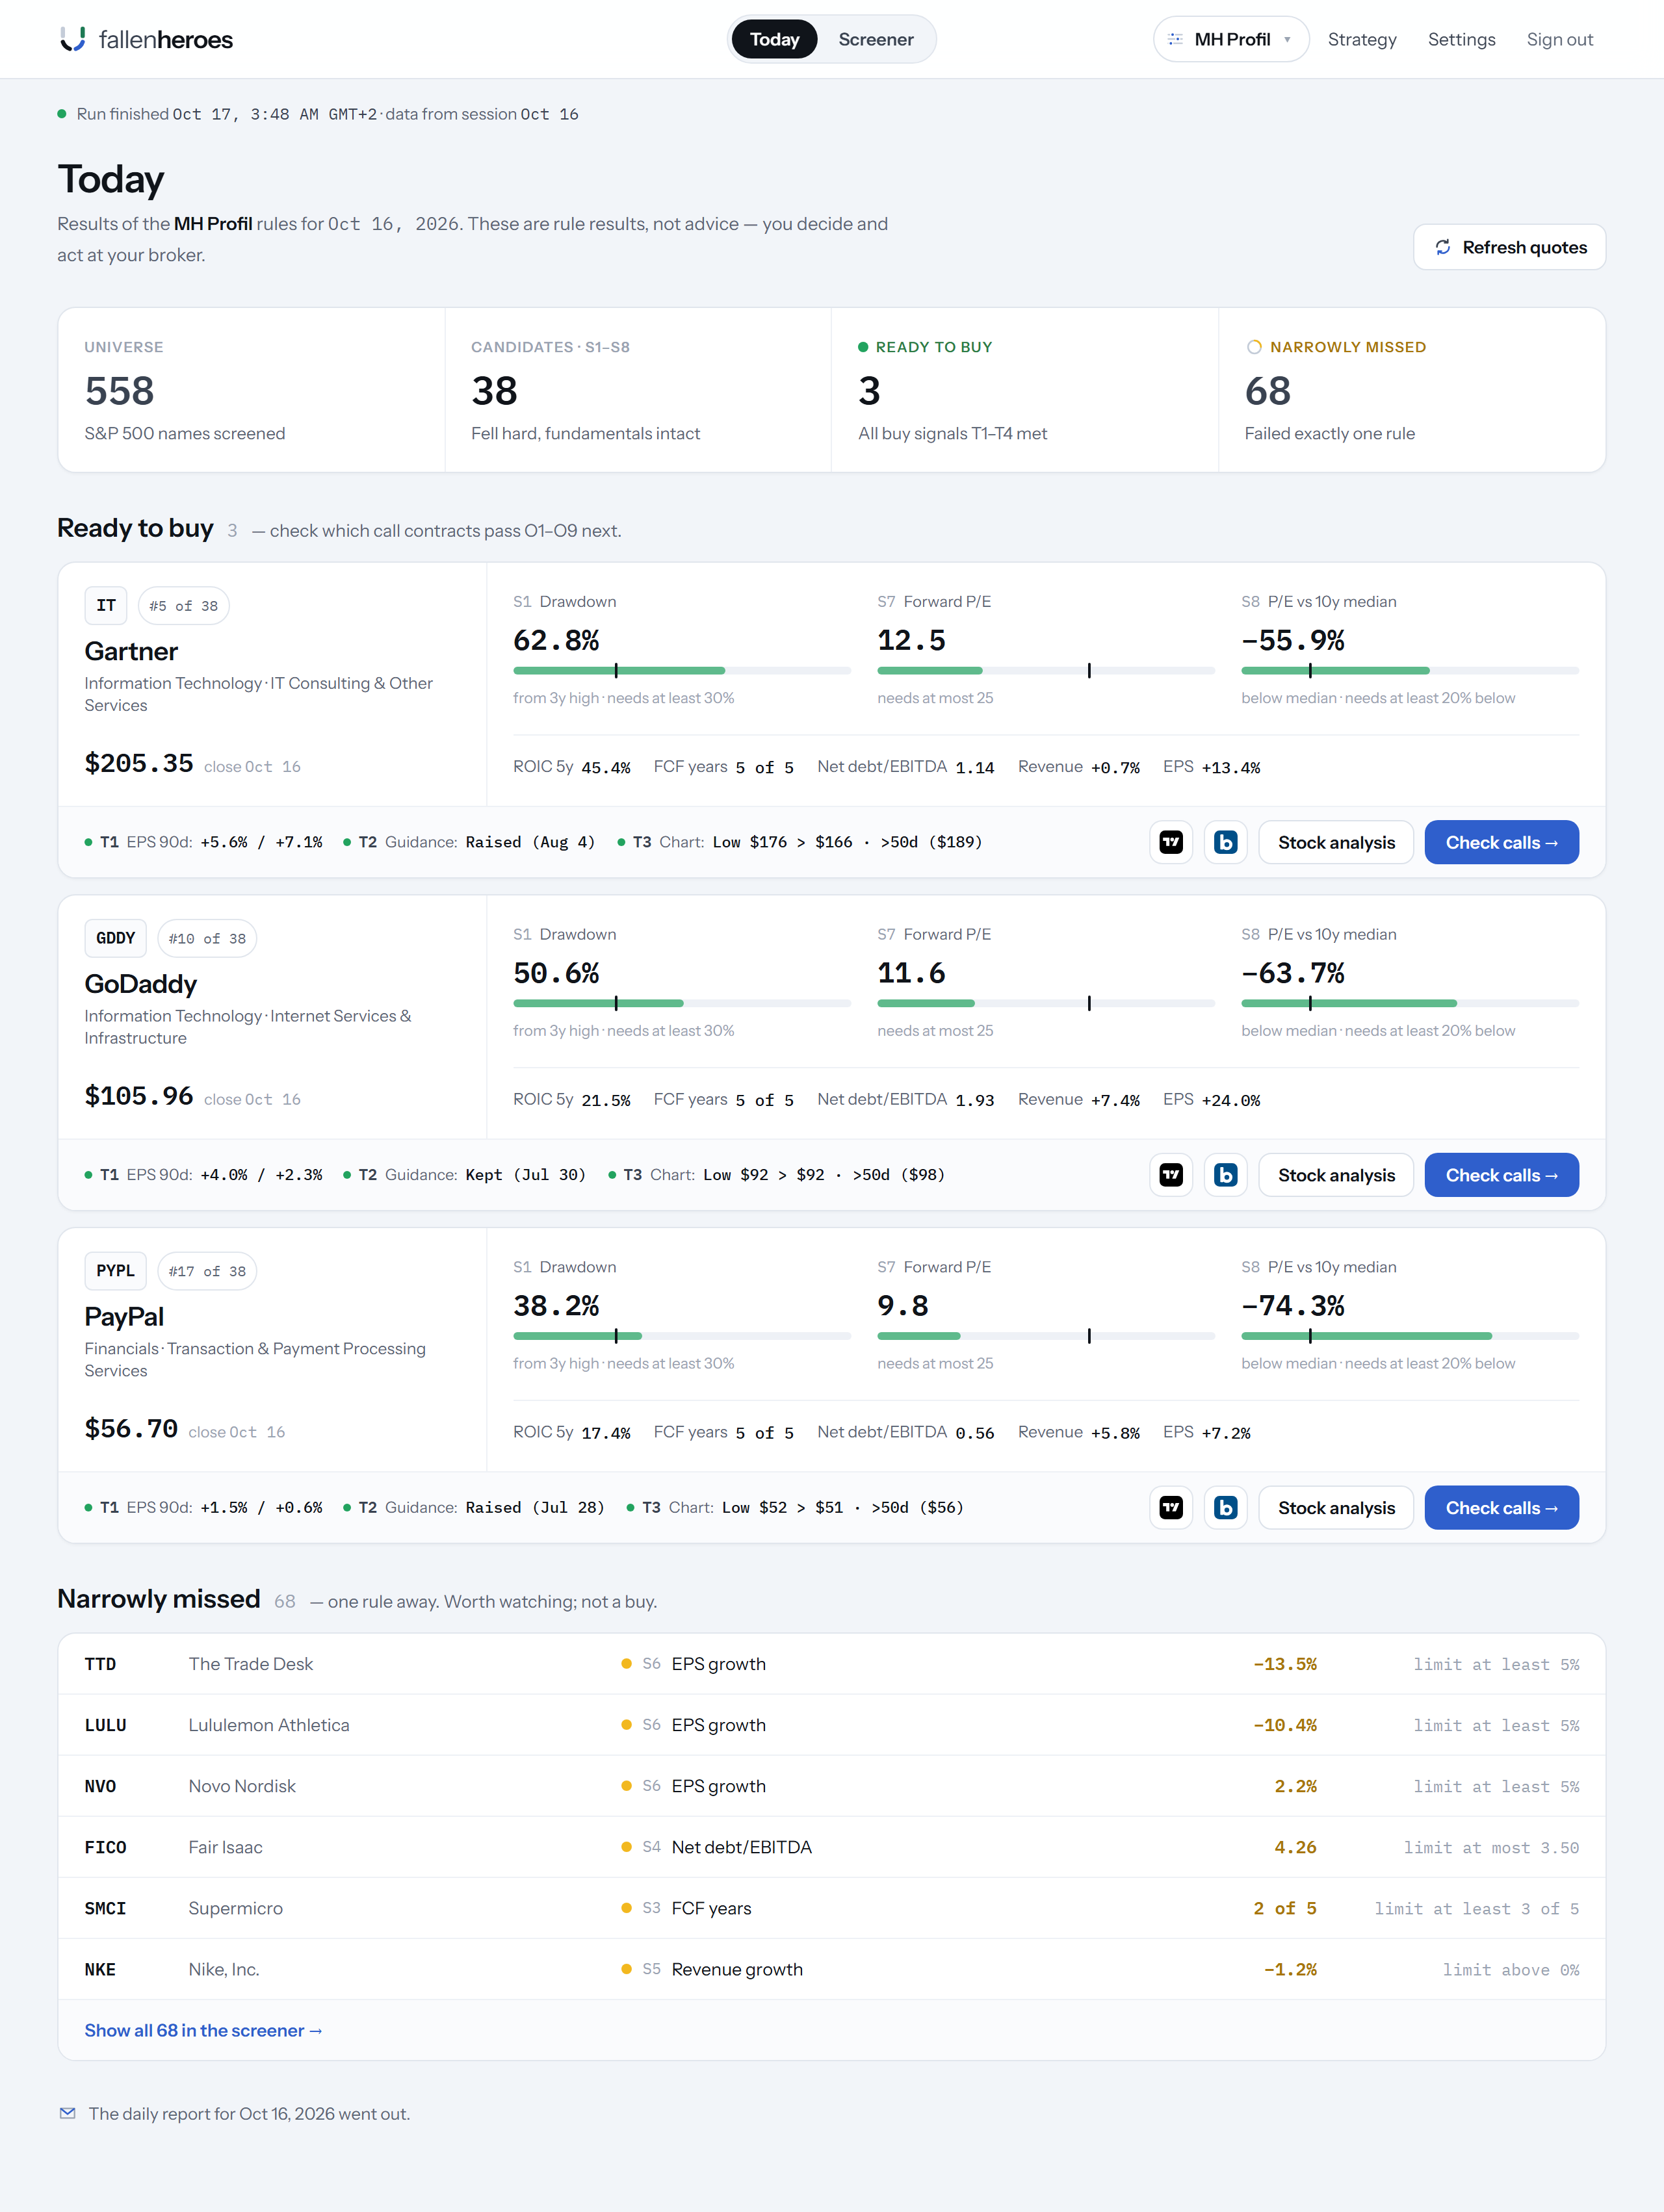Click PayPal's S7 Forward P/E progress bar
The width and height of the screenshot is (1664, 2212).
click(x=1045, y=1336)
